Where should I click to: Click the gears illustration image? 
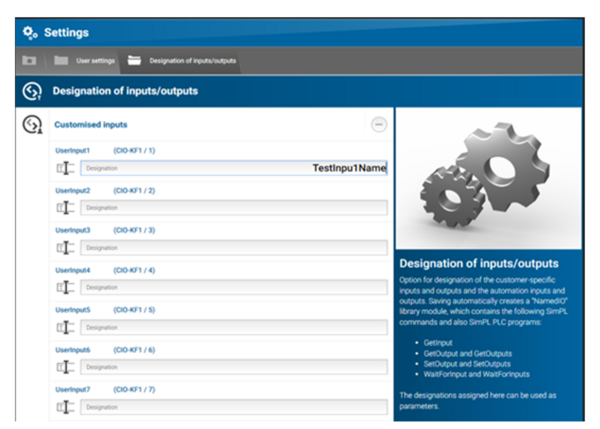(488, 178)
